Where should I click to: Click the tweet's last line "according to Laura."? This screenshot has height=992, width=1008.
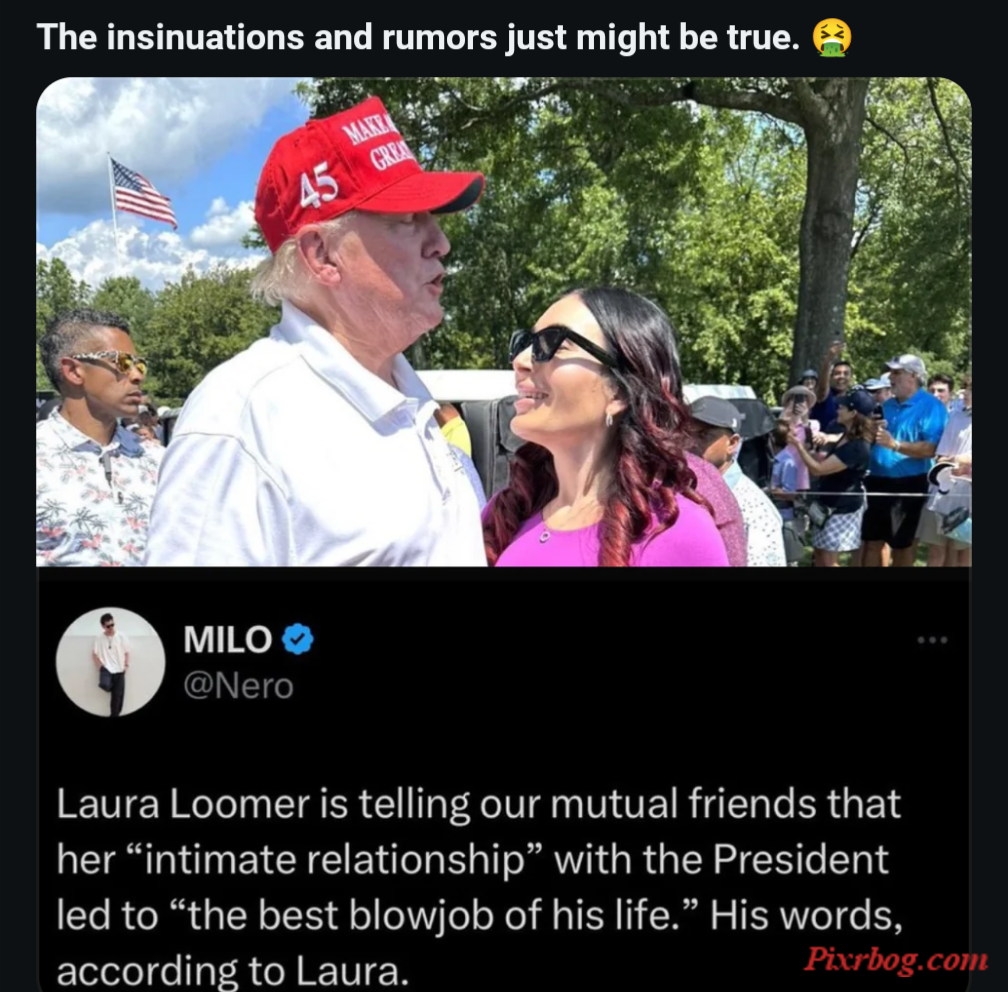(233, 971)
